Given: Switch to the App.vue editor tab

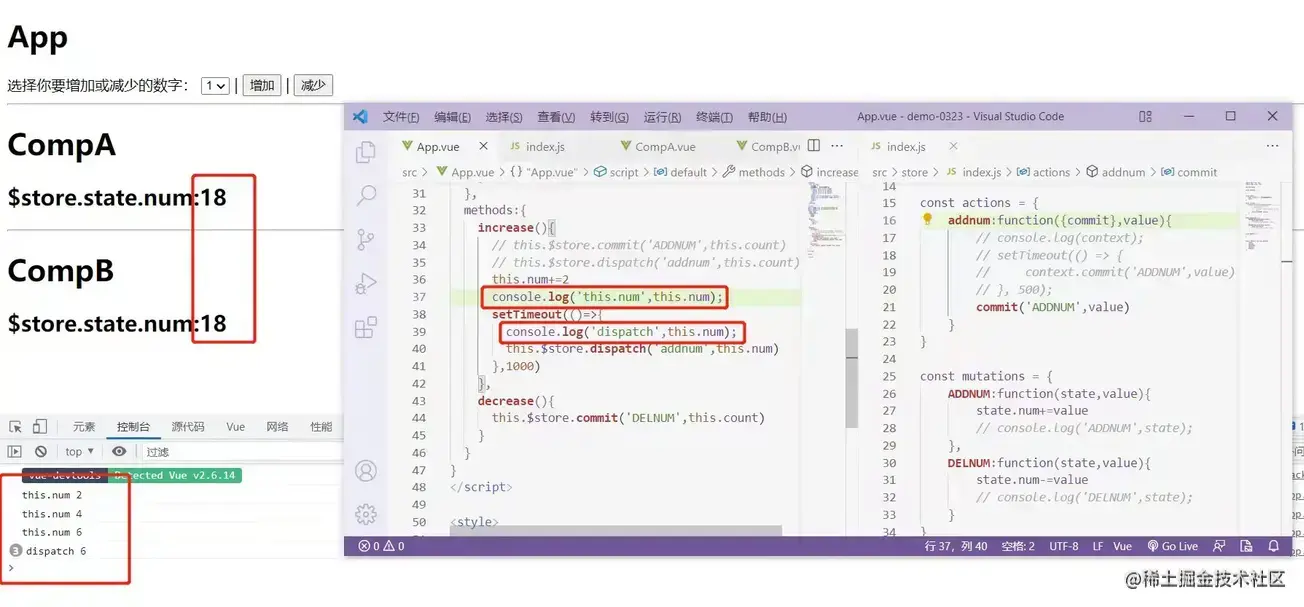Looking at the screenshot, I should click(444, 146).
